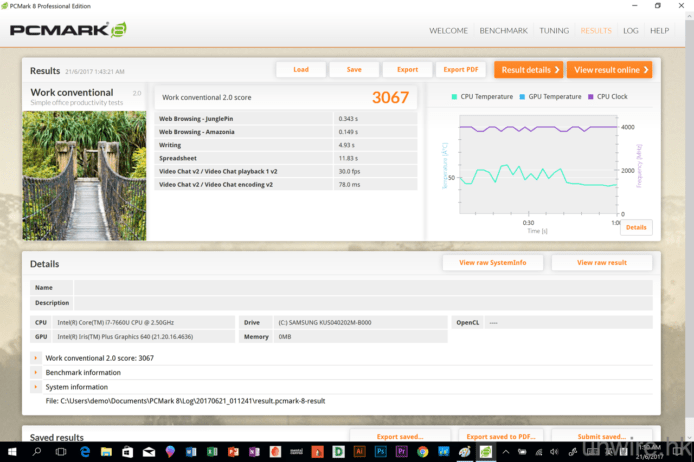This screenshot has width=694, height=462.
Task: Click the Result details button
Action: pyautogui.click(x=528, y=70)
